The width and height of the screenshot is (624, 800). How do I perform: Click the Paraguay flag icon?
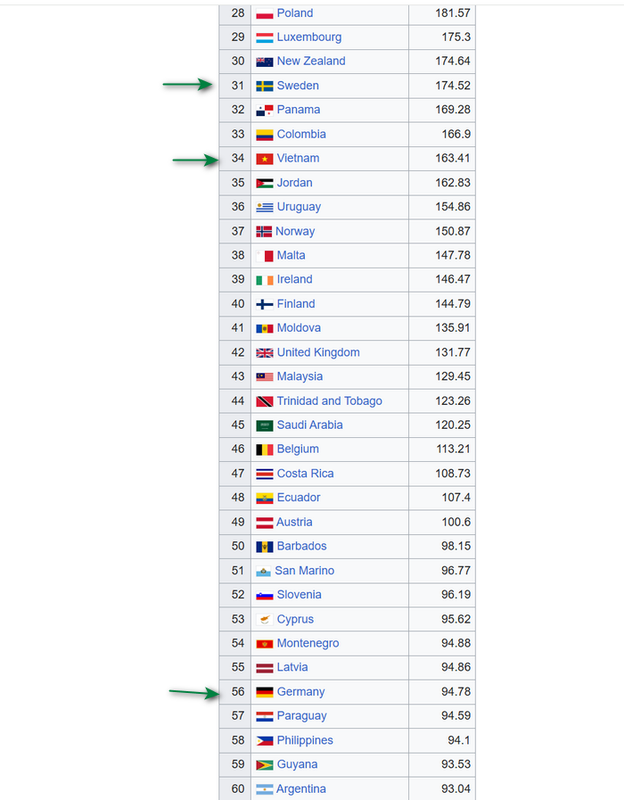[264, 717]
